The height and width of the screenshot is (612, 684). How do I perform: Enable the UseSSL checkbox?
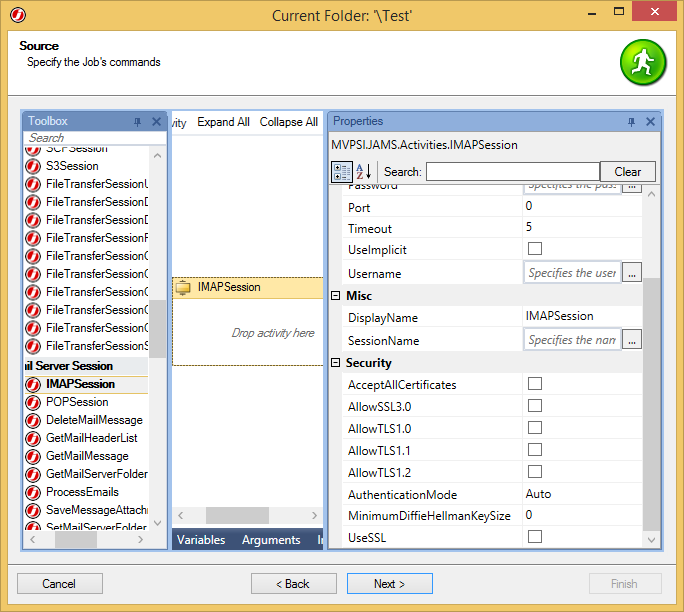tap(535, 537)
